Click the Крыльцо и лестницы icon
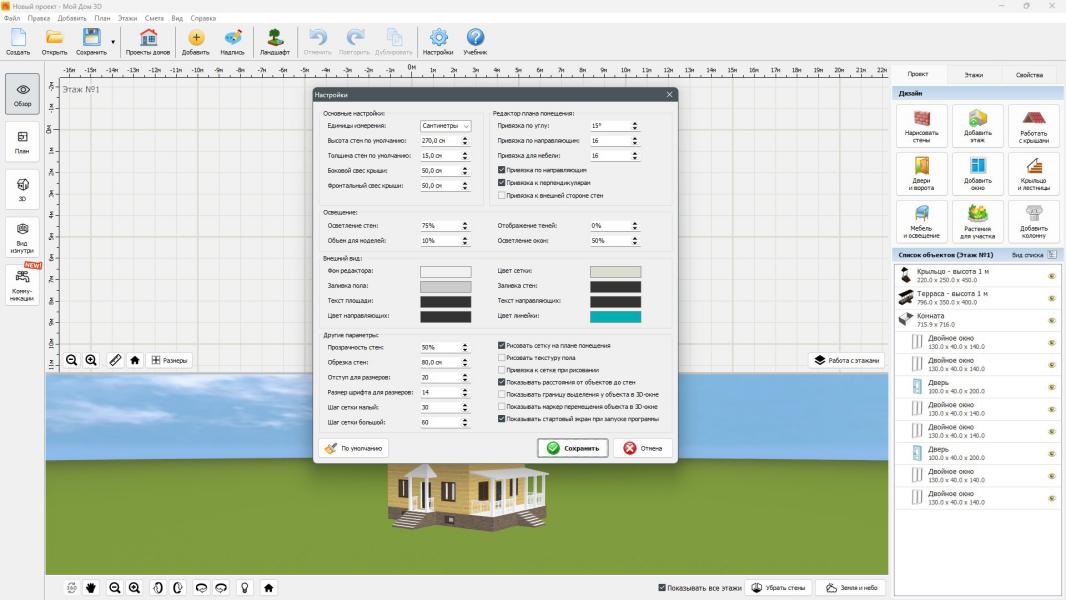1066x600 pixels. (1034, 173)
